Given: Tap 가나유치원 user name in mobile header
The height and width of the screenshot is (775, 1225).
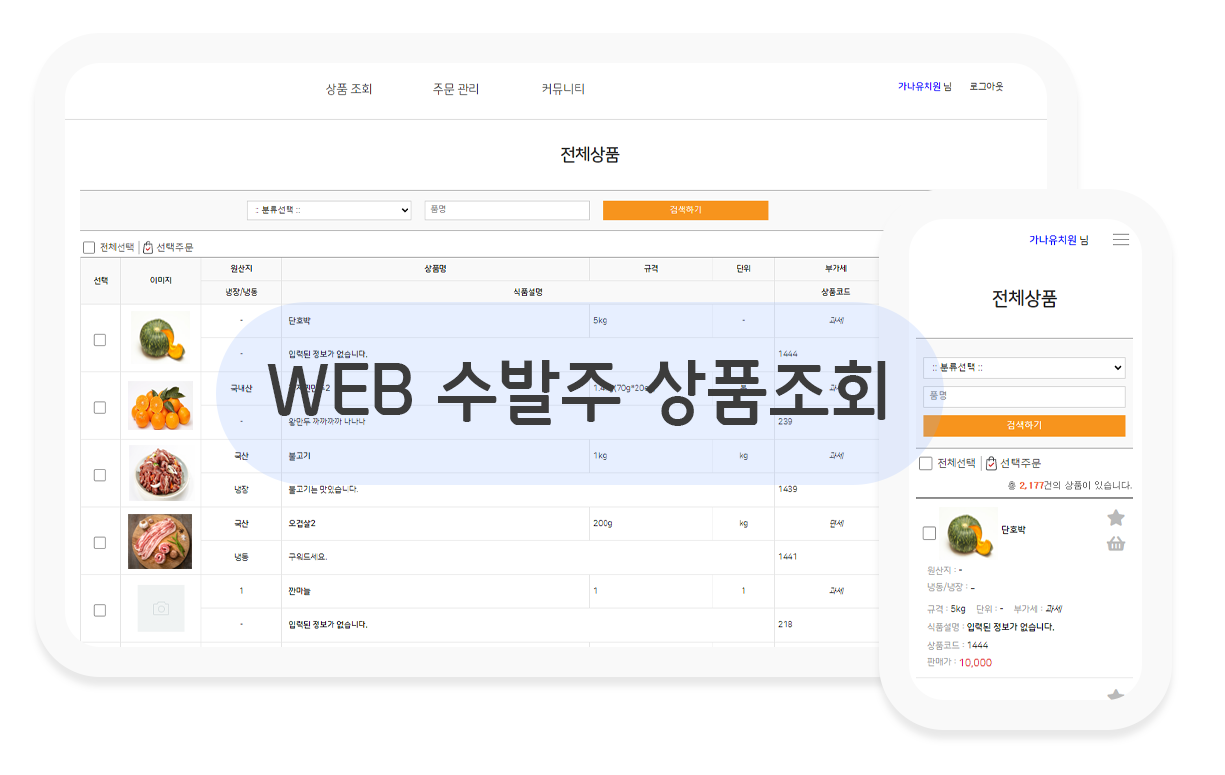Looking at the screenshot, I should click(x=1053, y=240).
